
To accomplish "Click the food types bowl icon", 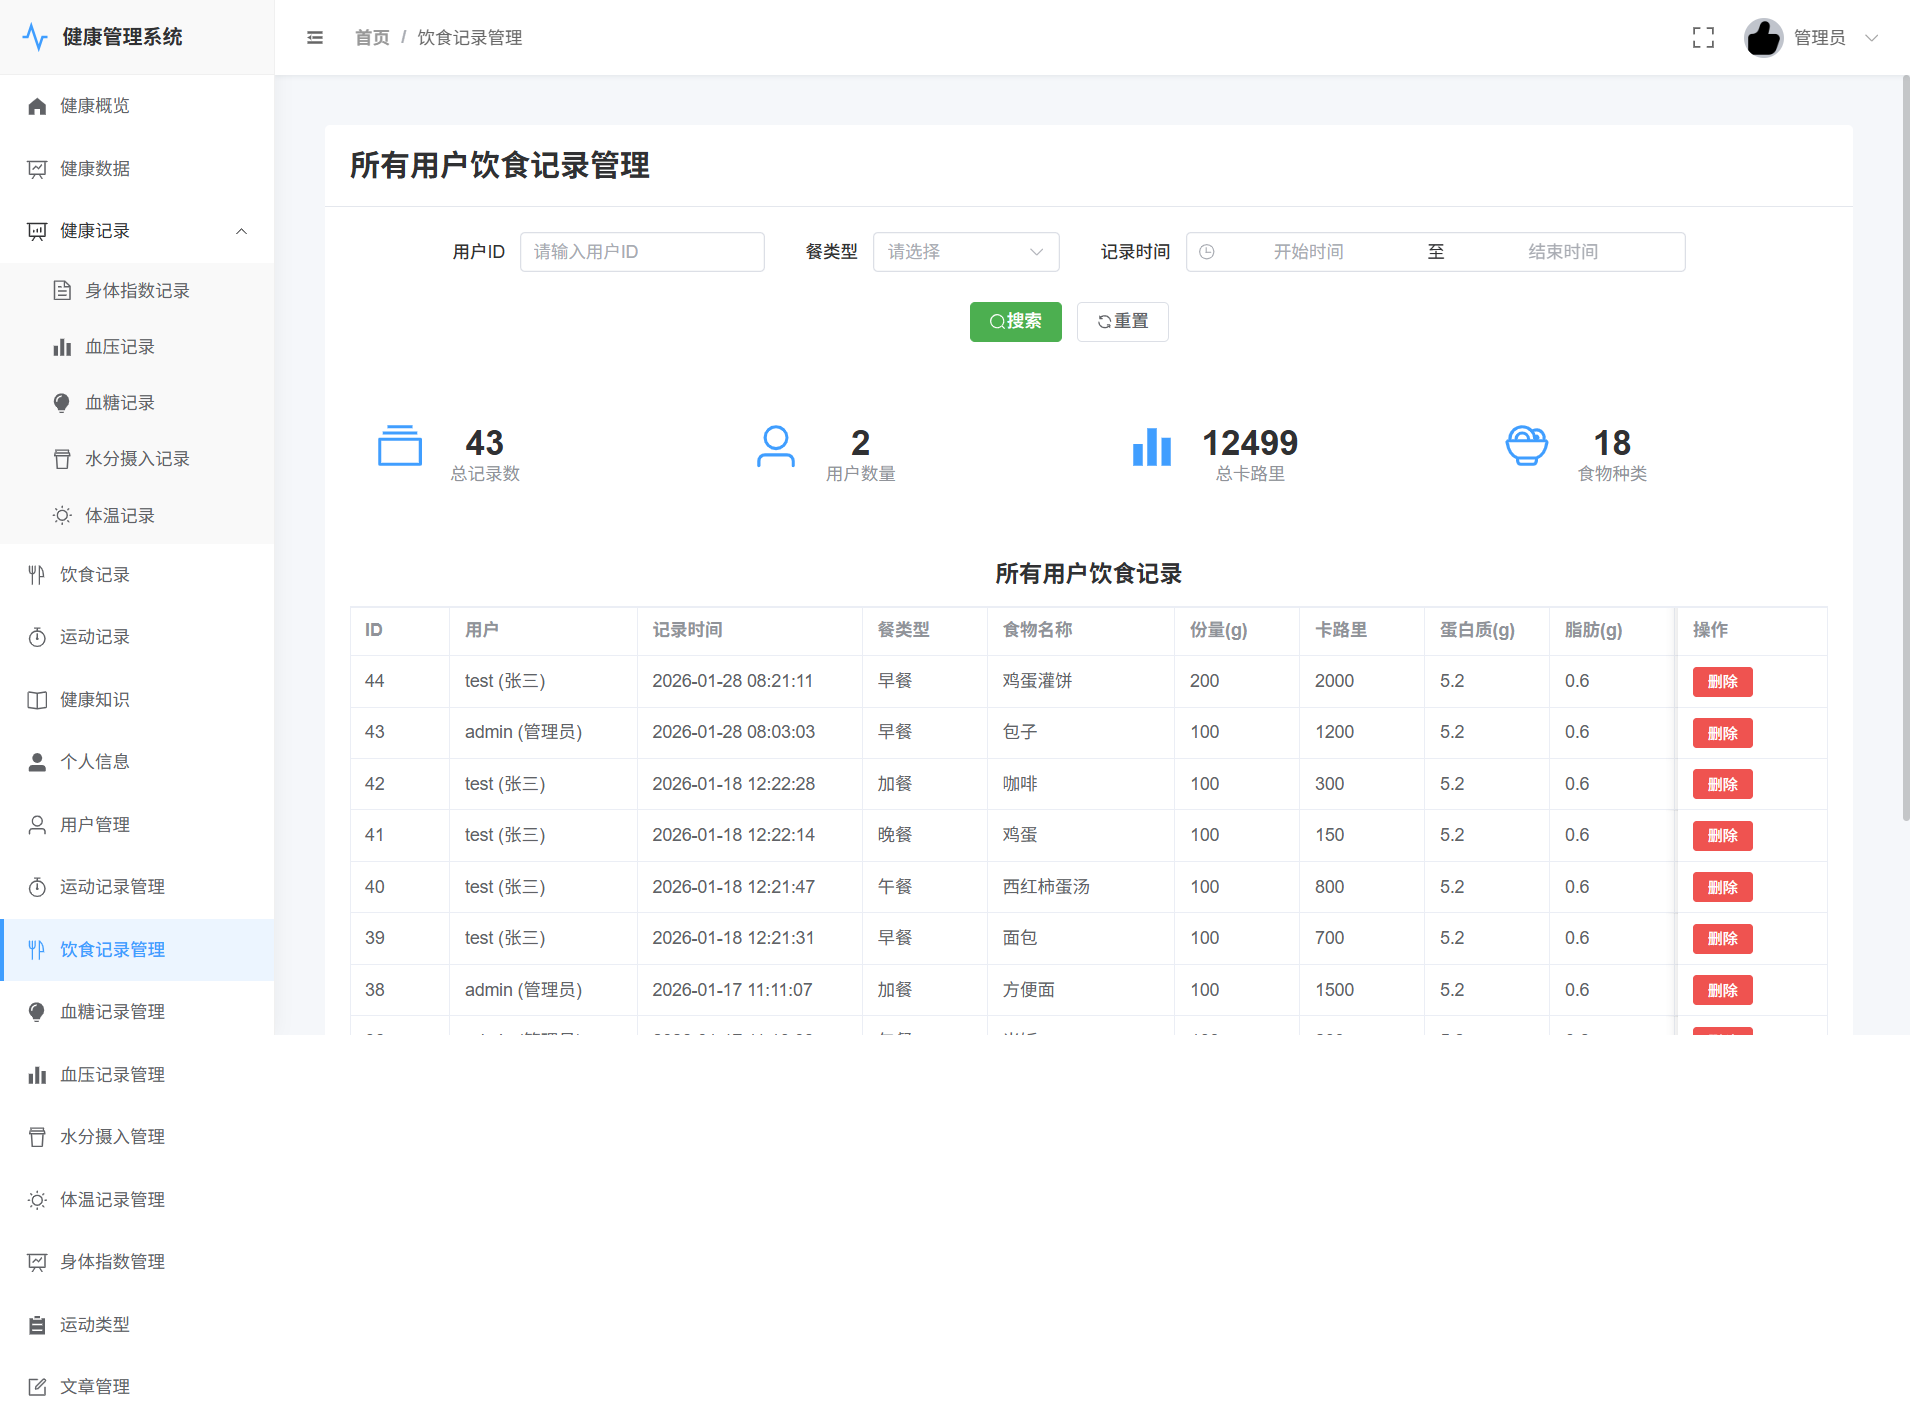I will point(1526,446).
